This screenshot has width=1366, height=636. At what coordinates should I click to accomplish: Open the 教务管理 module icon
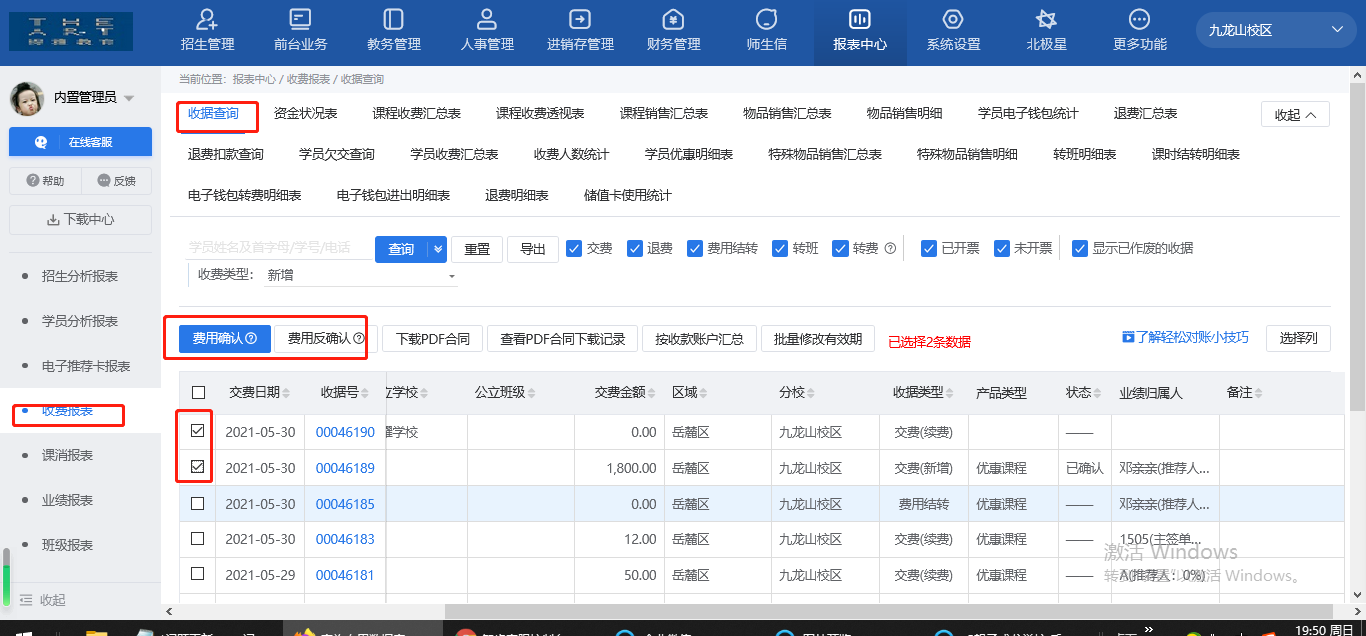tap(393, 19)
